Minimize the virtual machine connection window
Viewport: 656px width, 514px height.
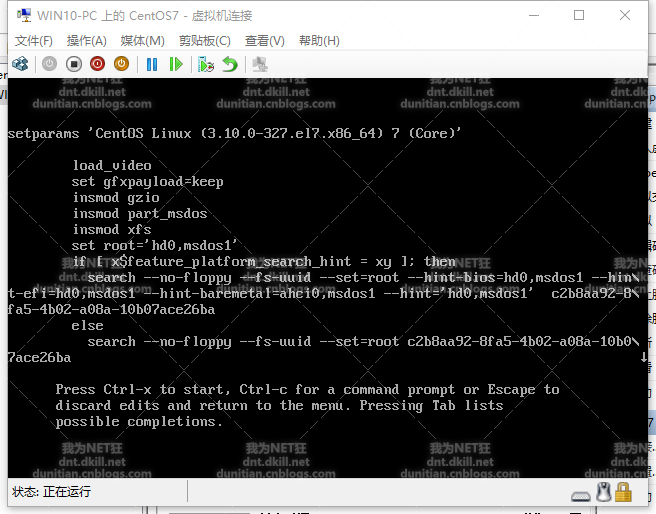(x=533, y=15)
